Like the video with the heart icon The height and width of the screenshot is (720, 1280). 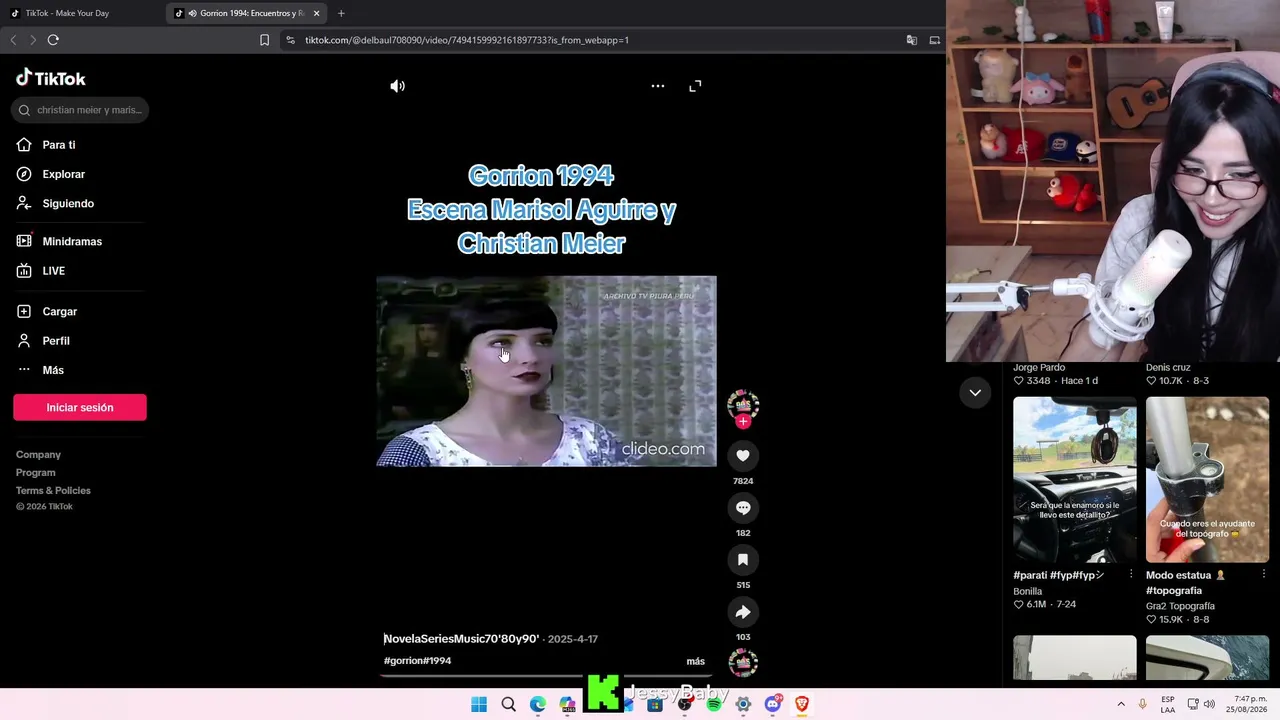[743, 456]
